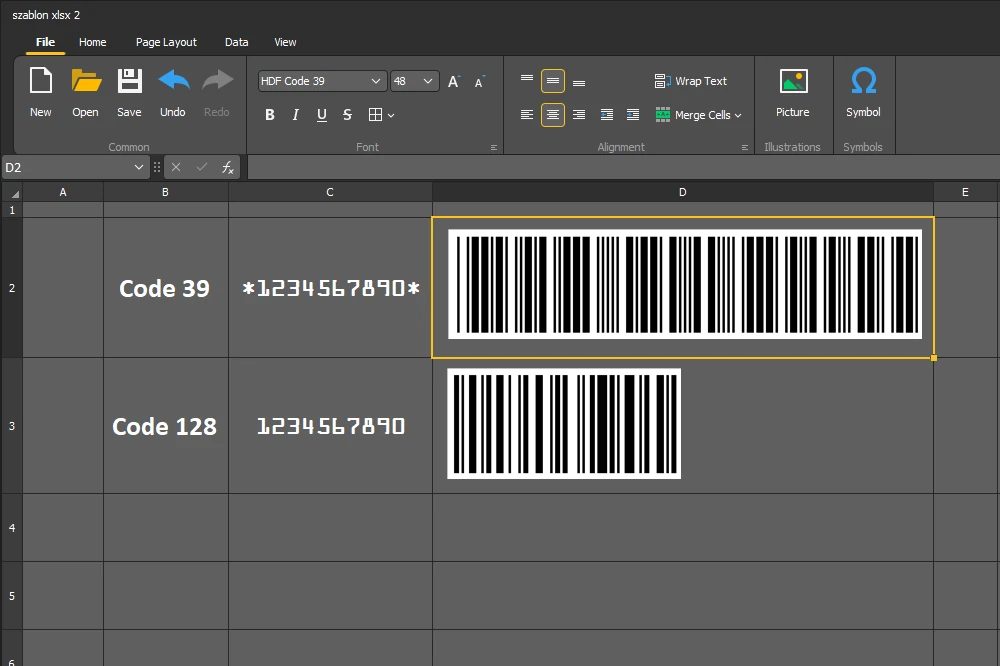The width and height of the screenshot is (1000, 666).
Task: Open the Symbol omega tool
Action: 863,92
